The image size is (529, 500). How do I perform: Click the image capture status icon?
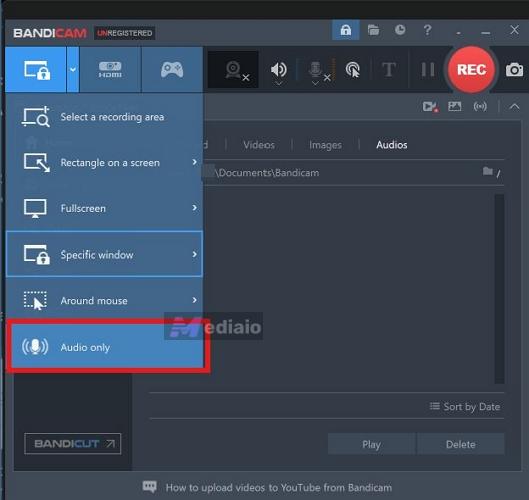tap(454, 107)
